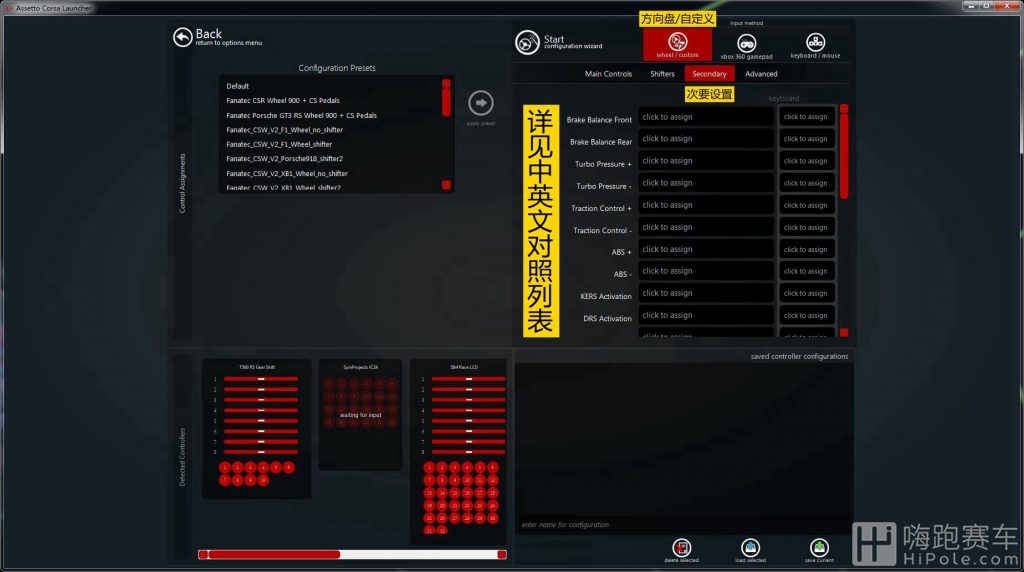
Task: Switch to the Secondary tab
Action: pos(709,74)
